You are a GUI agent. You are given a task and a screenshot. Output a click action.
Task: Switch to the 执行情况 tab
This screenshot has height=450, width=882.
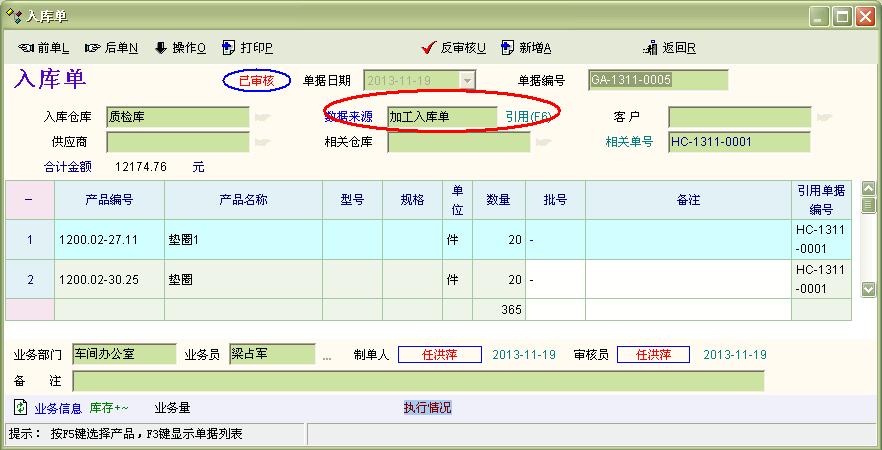(x=427, y=408)
